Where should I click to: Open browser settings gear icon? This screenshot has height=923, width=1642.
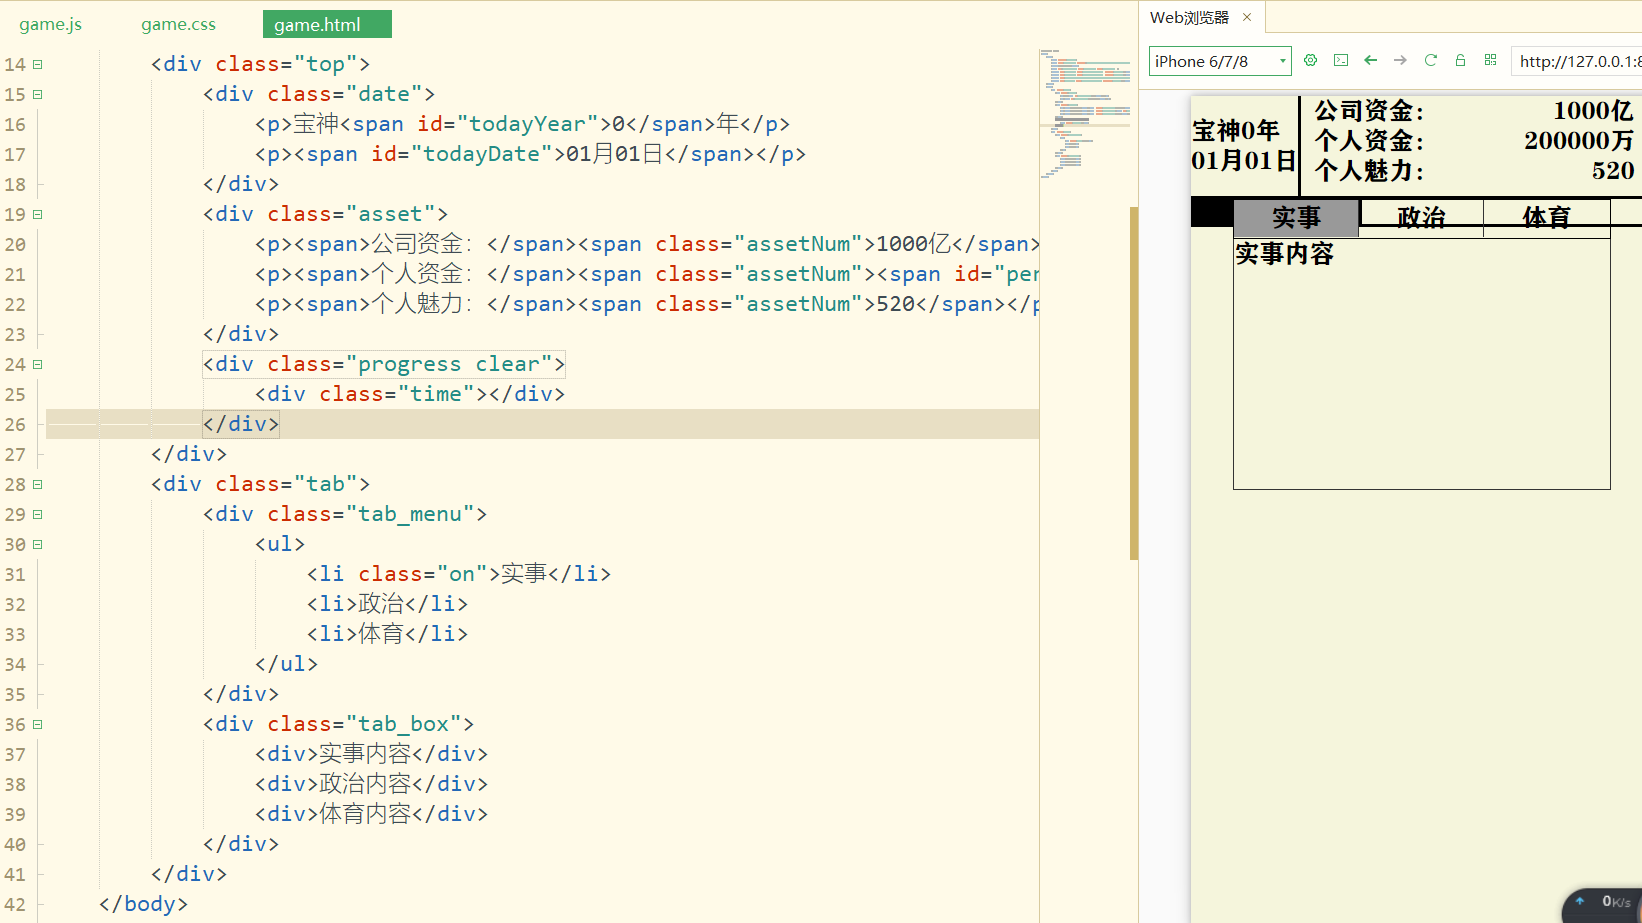point(1310,61)
